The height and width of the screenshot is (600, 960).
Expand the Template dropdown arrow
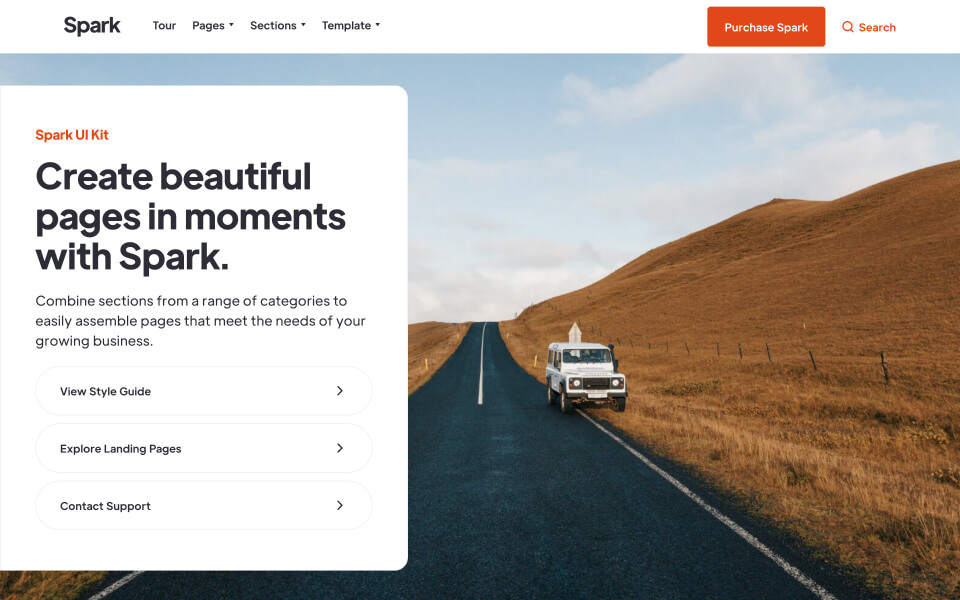(378, 25)
